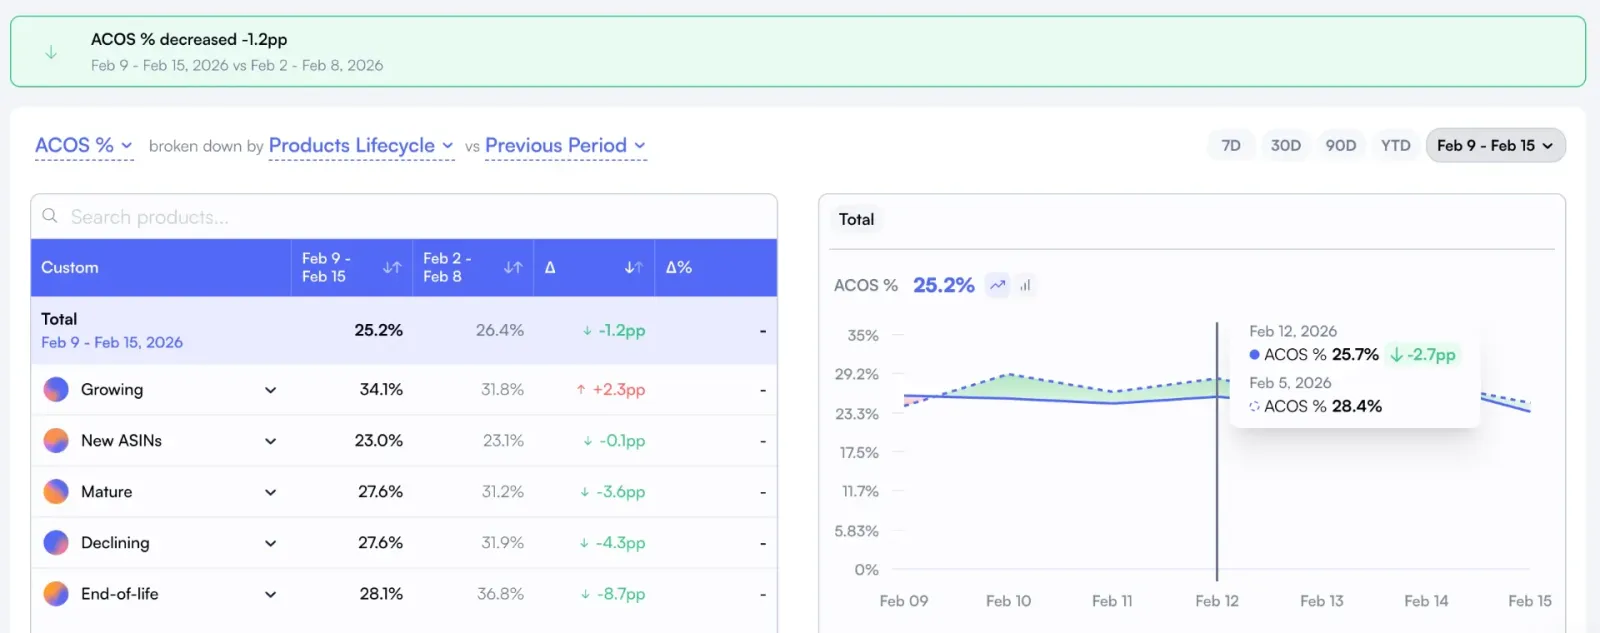The height and width of the screenshot is (633, 1600).
Task: Click Total period Feb 9 - Feb 15, 2026
Action: click(x=112, y=342)
